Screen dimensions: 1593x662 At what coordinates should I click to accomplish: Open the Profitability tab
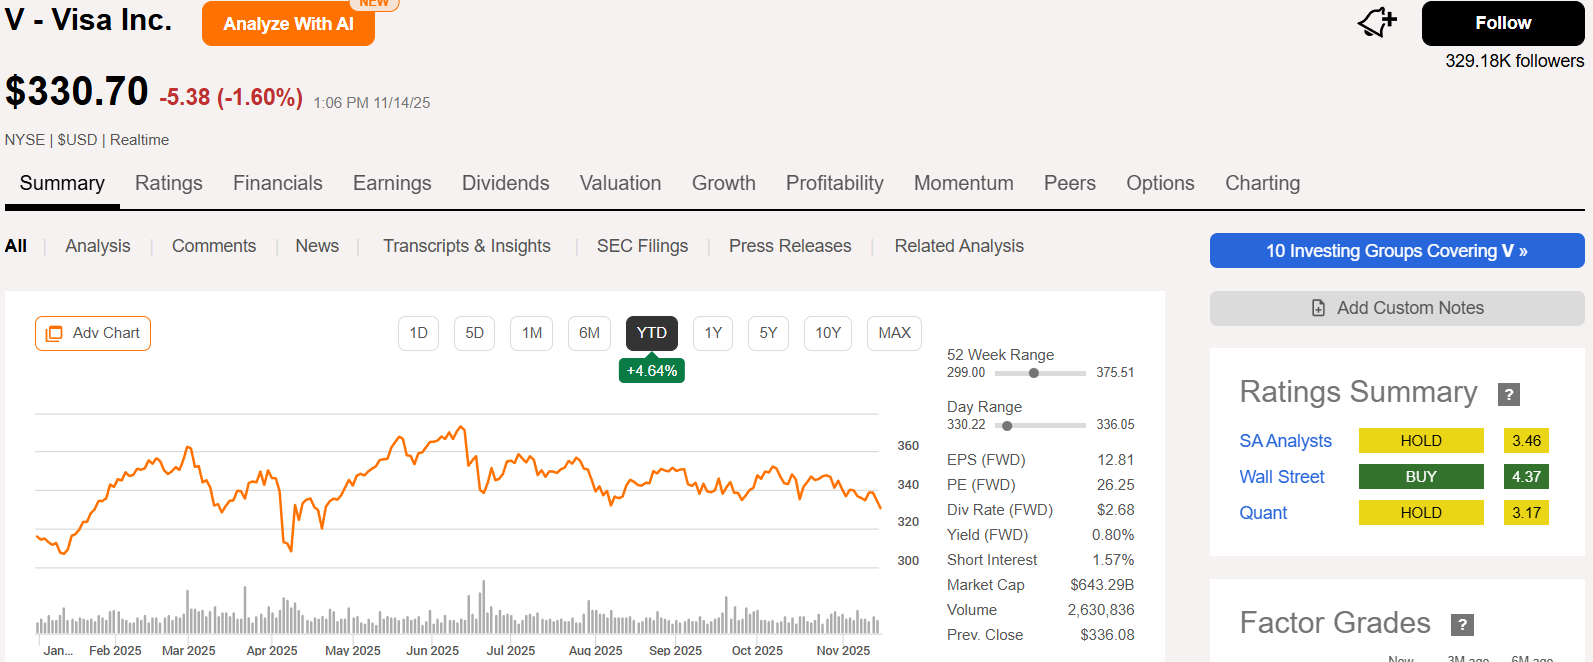click(x=835, y=183)
